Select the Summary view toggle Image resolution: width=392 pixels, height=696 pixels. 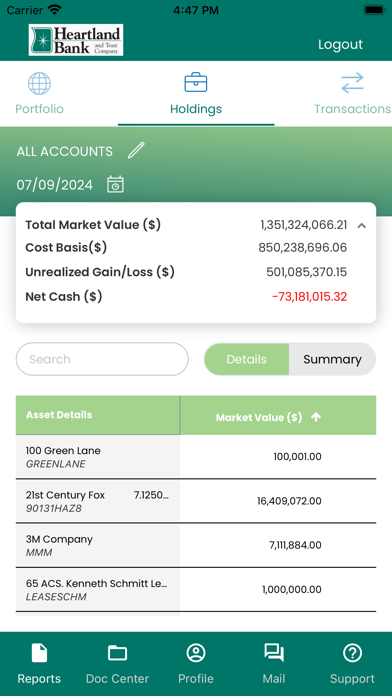(x=333, y=359)
